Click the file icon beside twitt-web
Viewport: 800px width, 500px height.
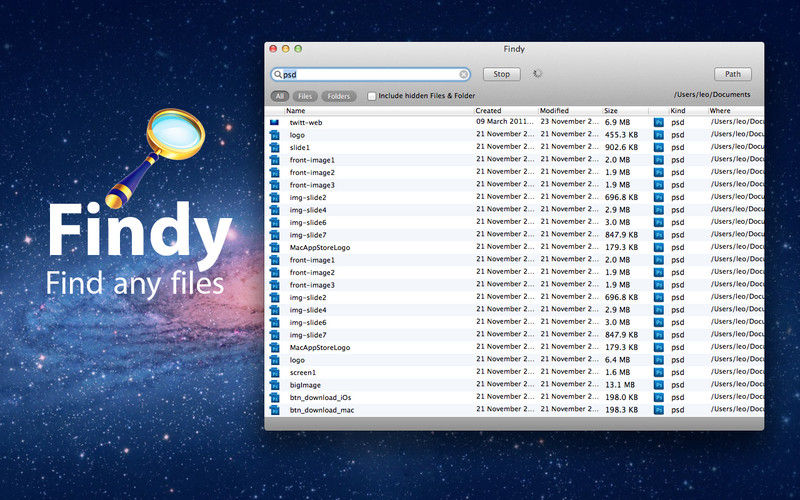click(274, 122)
